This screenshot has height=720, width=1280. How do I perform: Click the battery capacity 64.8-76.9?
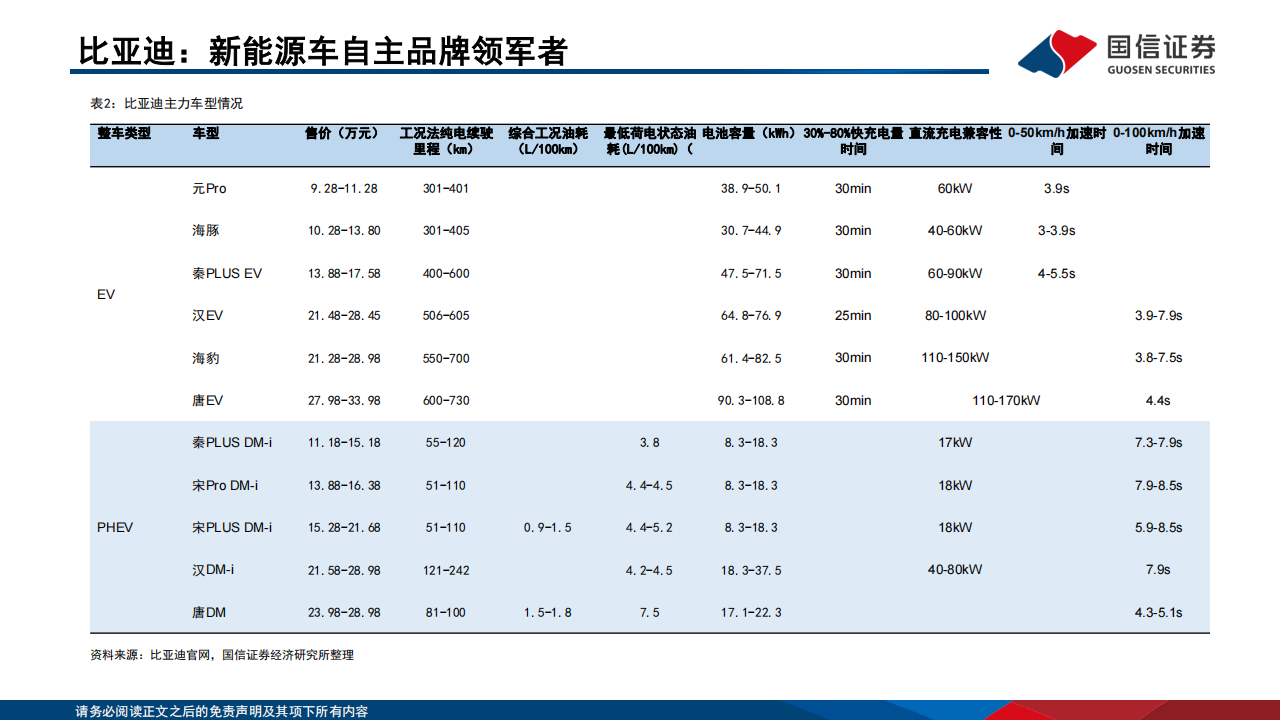[751, 316]
